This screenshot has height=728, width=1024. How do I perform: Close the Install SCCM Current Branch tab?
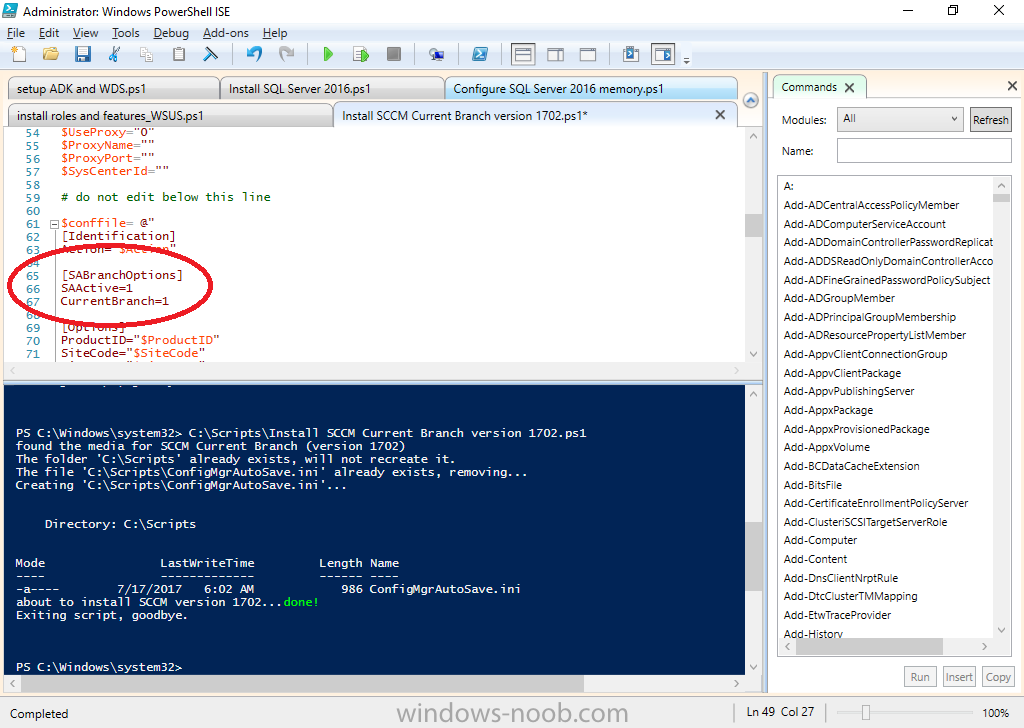720,115
